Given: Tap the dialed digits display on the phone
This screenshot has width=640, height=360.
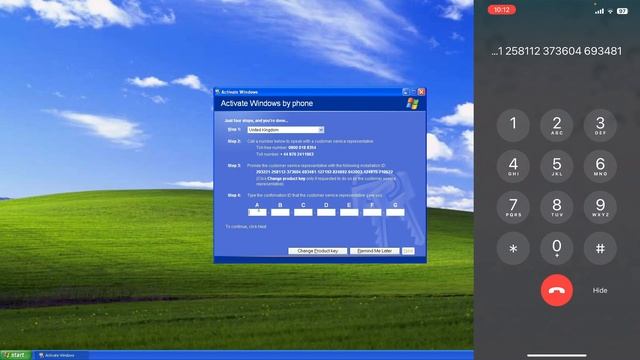Looking at the screenshot, I should click(x=557, y=51).
